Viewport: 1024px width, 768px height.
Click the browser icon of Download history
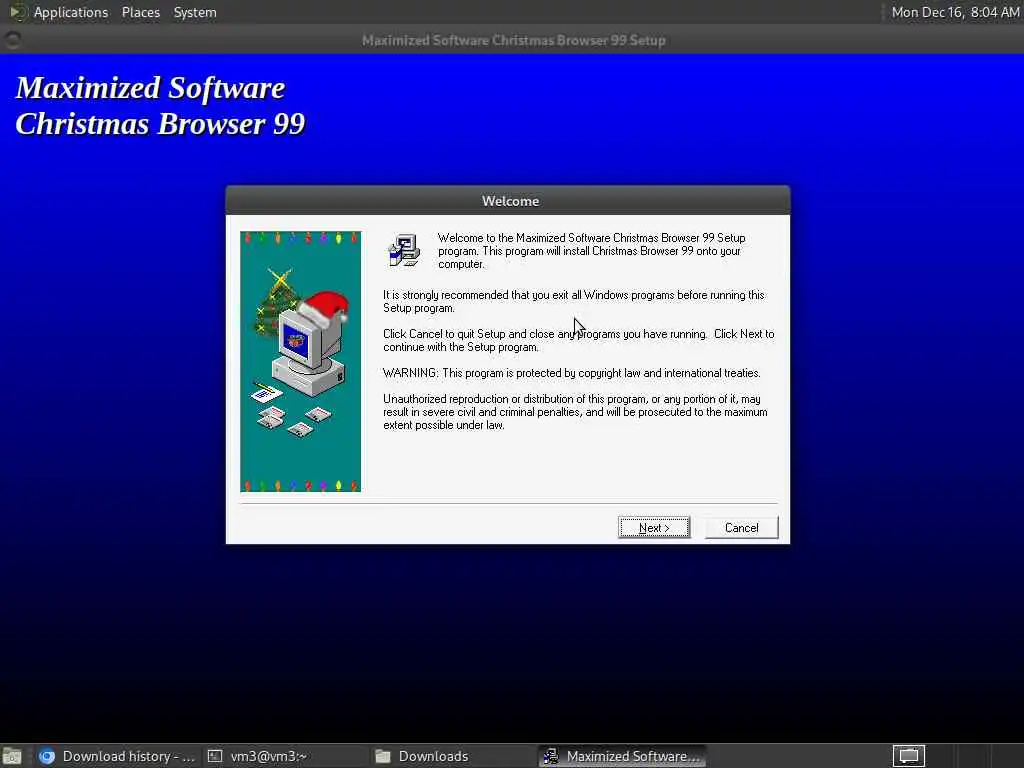(46, 756)
